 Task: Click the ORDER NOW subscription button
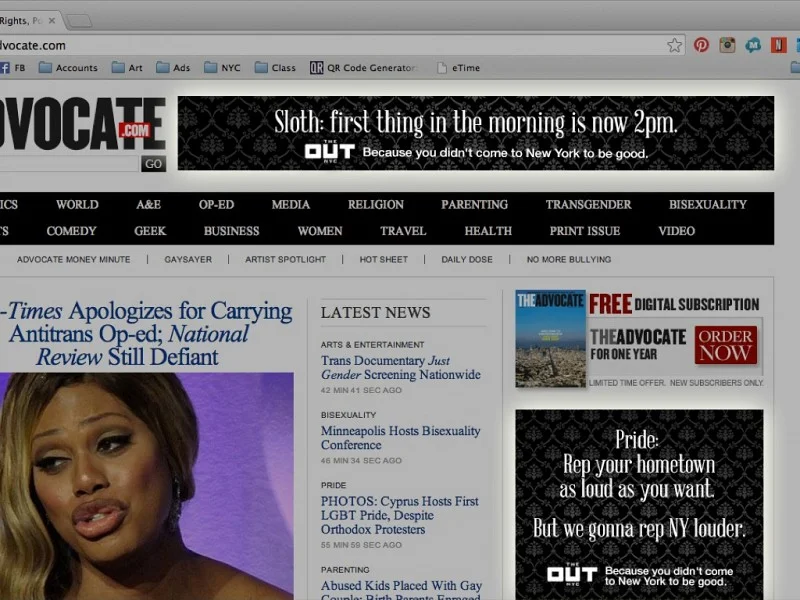pyautogui.click(x=726, y=345)
